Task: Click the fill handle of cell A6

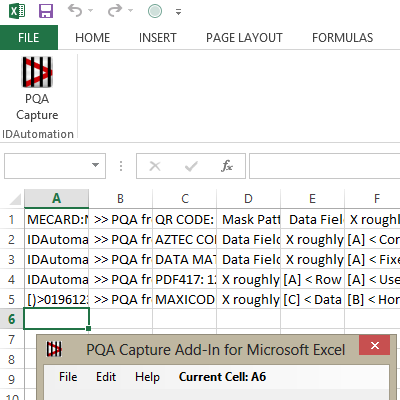Action: coord(88,329)
